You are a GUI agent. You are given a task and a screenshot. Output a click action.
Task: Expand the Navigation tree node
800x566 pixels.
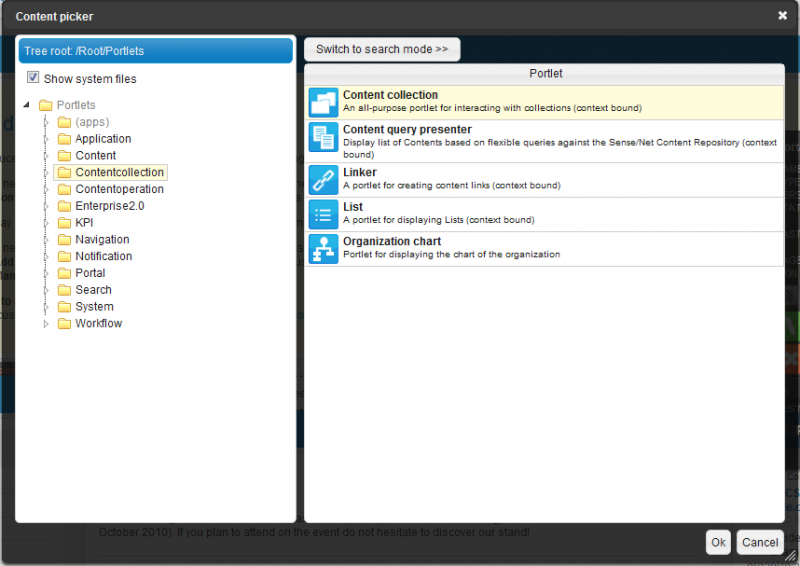pos(46,239)
